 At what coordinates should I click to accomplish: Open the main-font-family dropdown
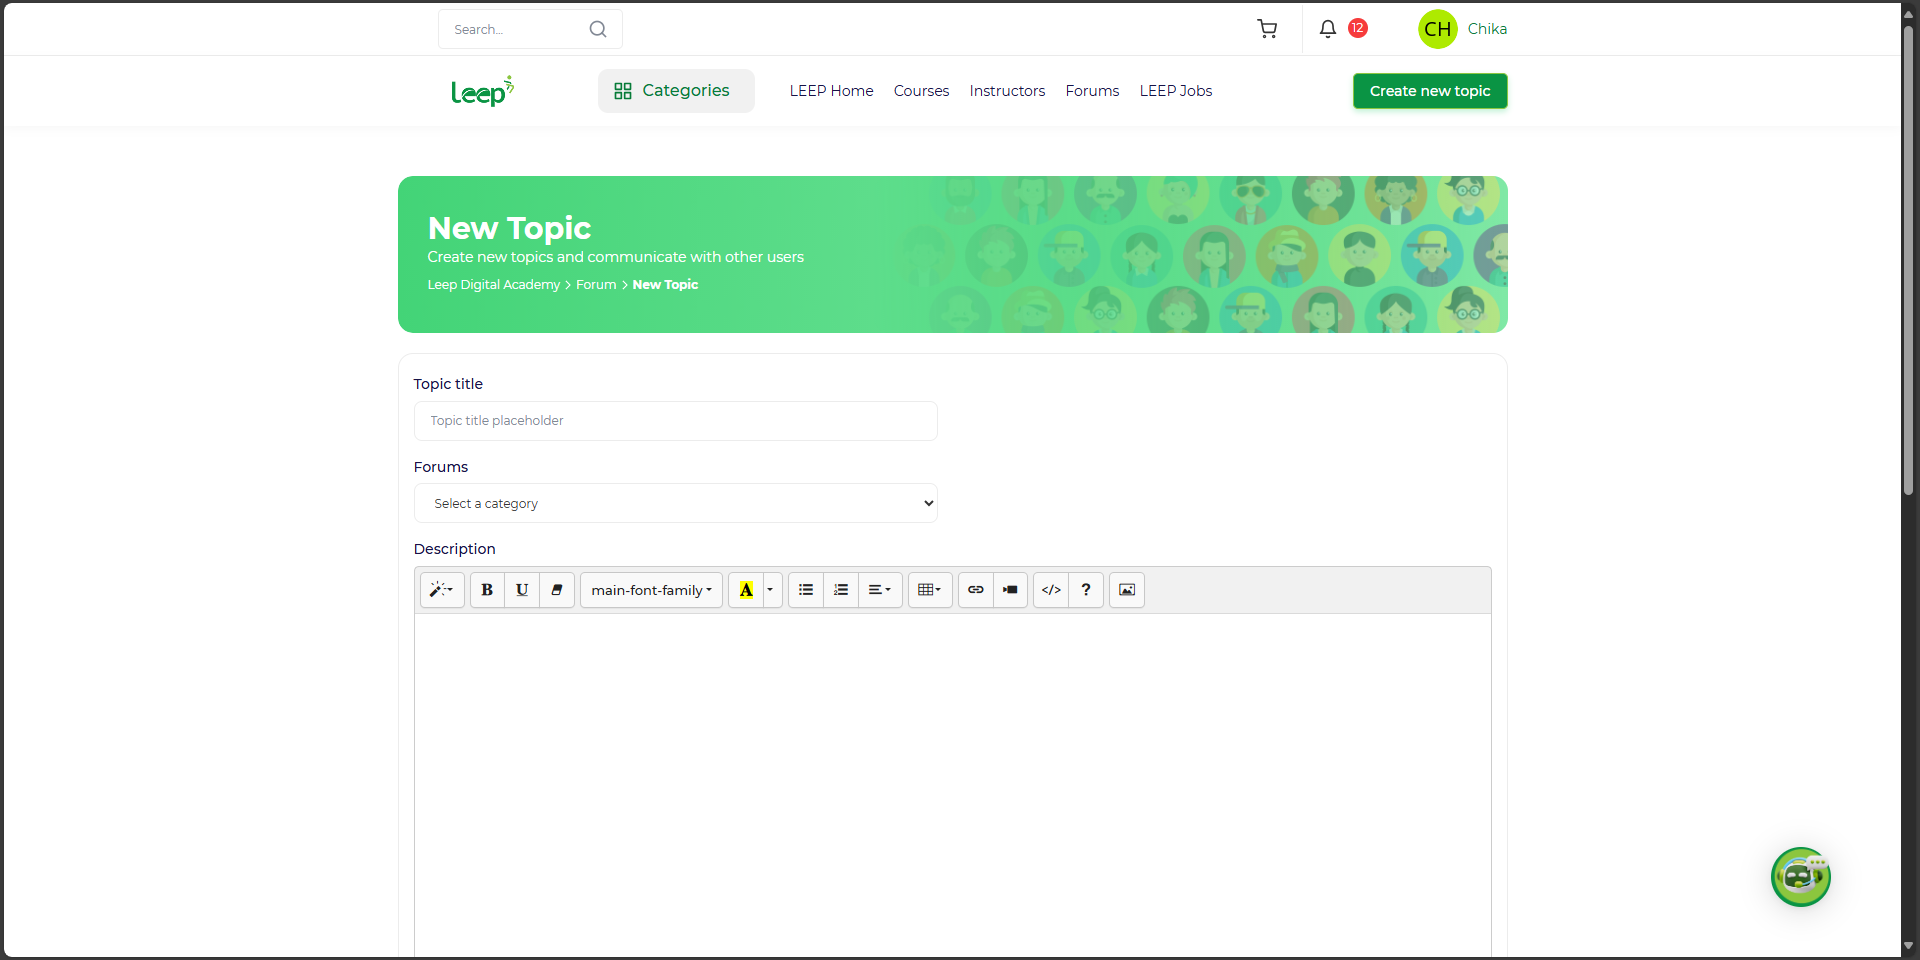pos(651,590)
